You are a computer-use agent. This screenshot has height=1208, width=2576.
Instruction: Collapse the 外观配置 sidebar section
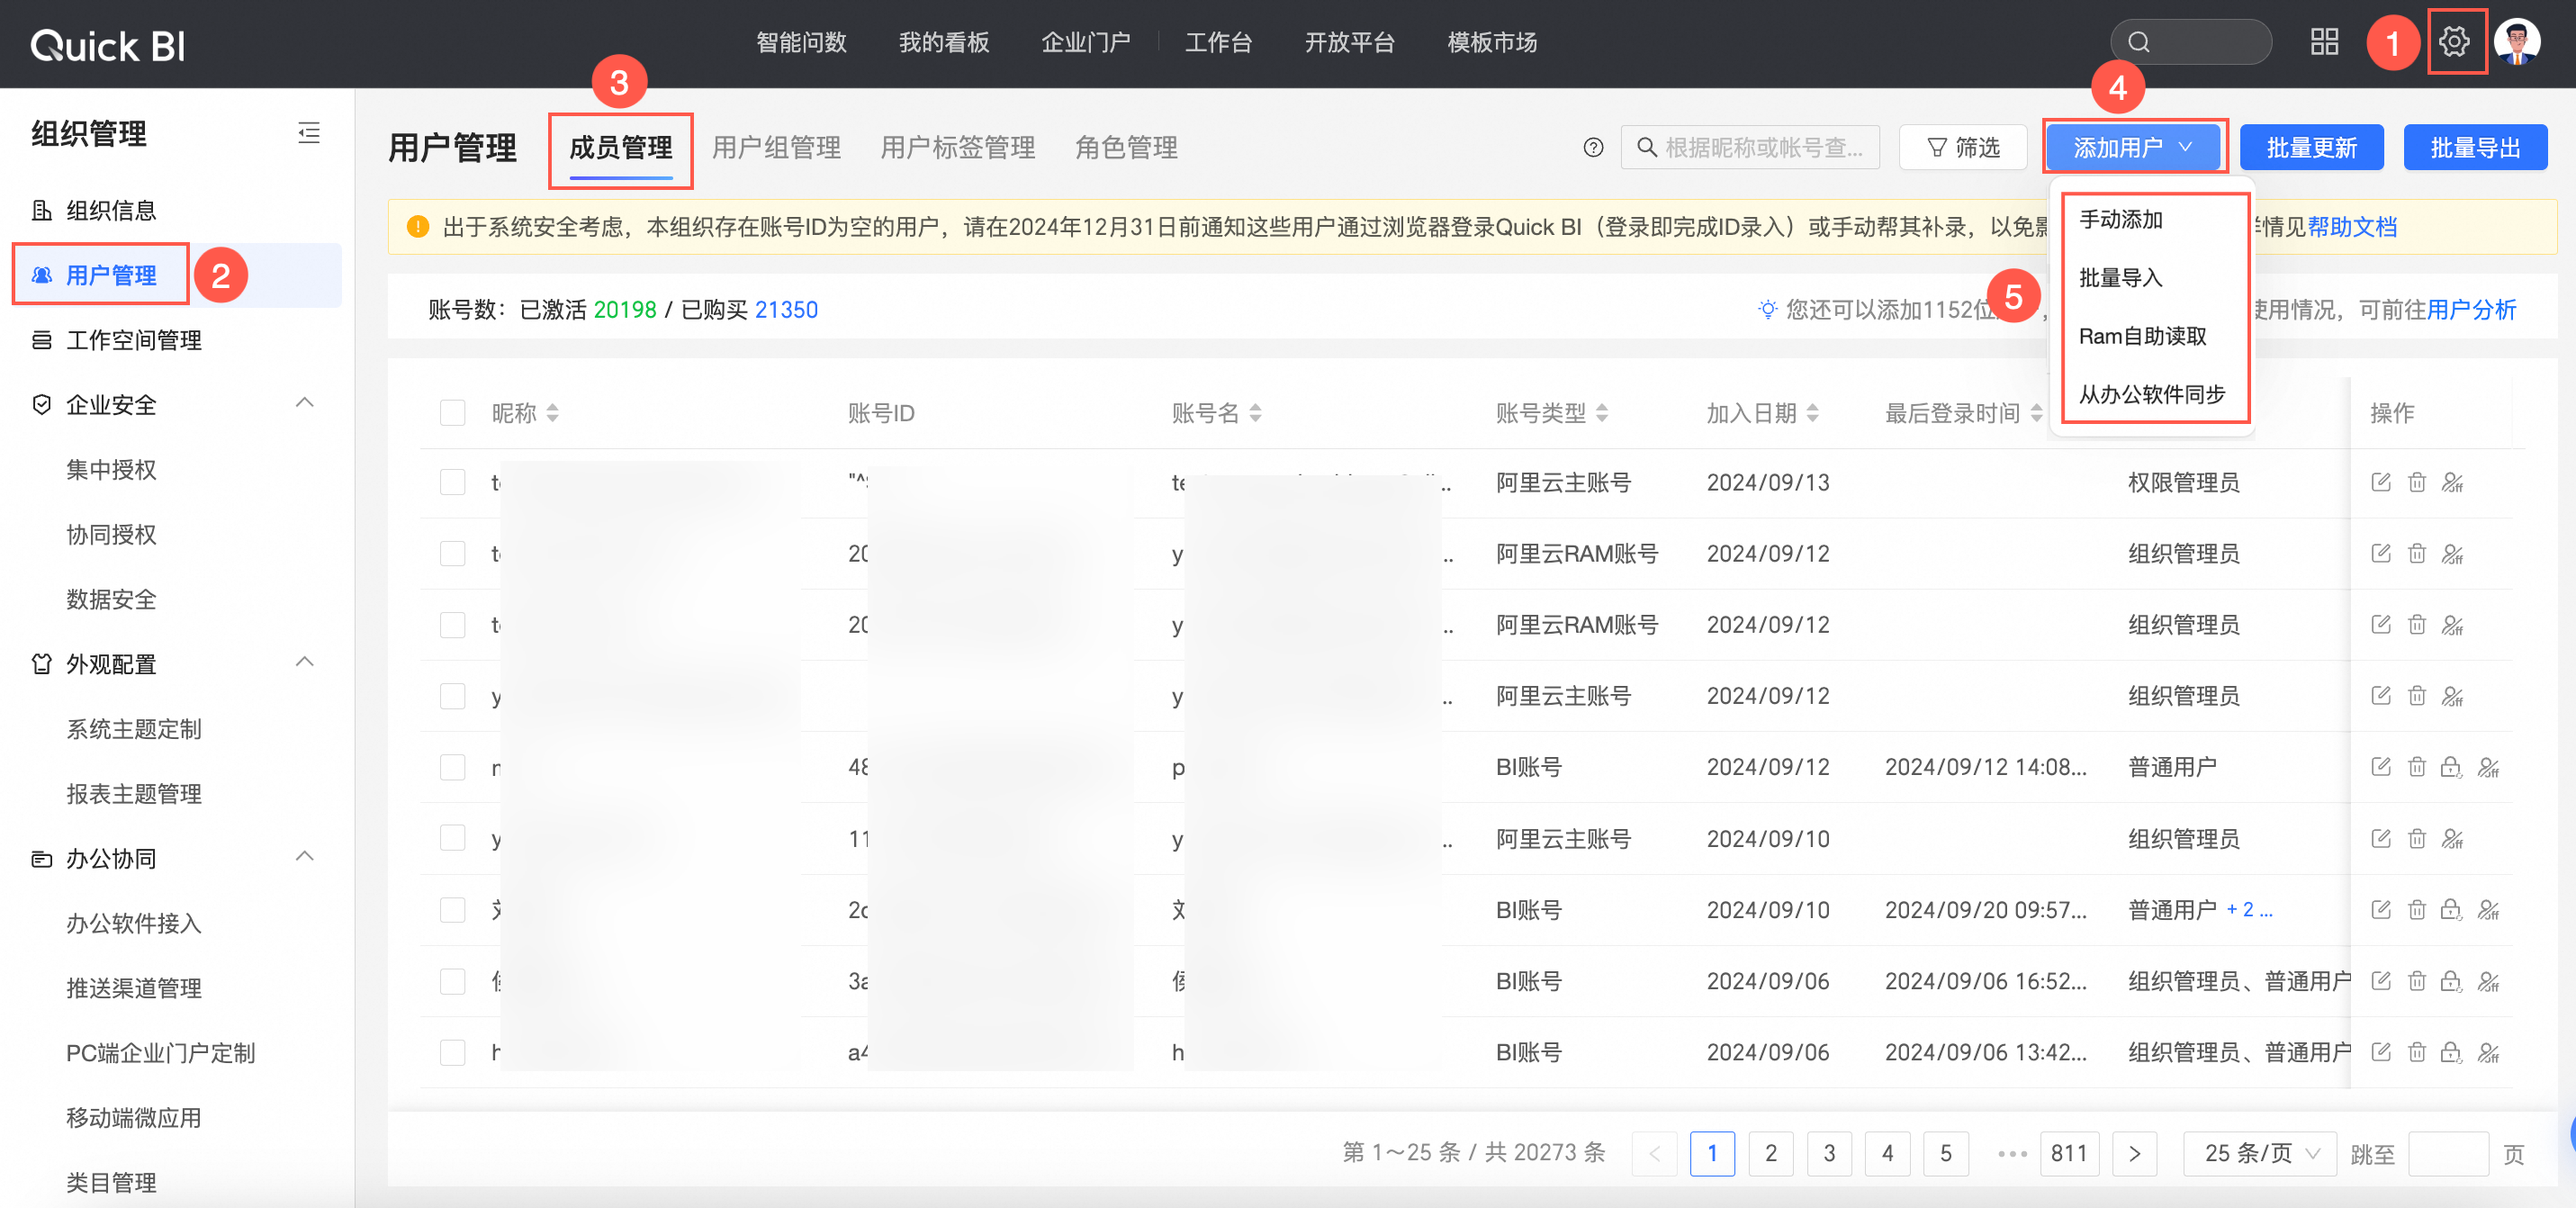305,662
